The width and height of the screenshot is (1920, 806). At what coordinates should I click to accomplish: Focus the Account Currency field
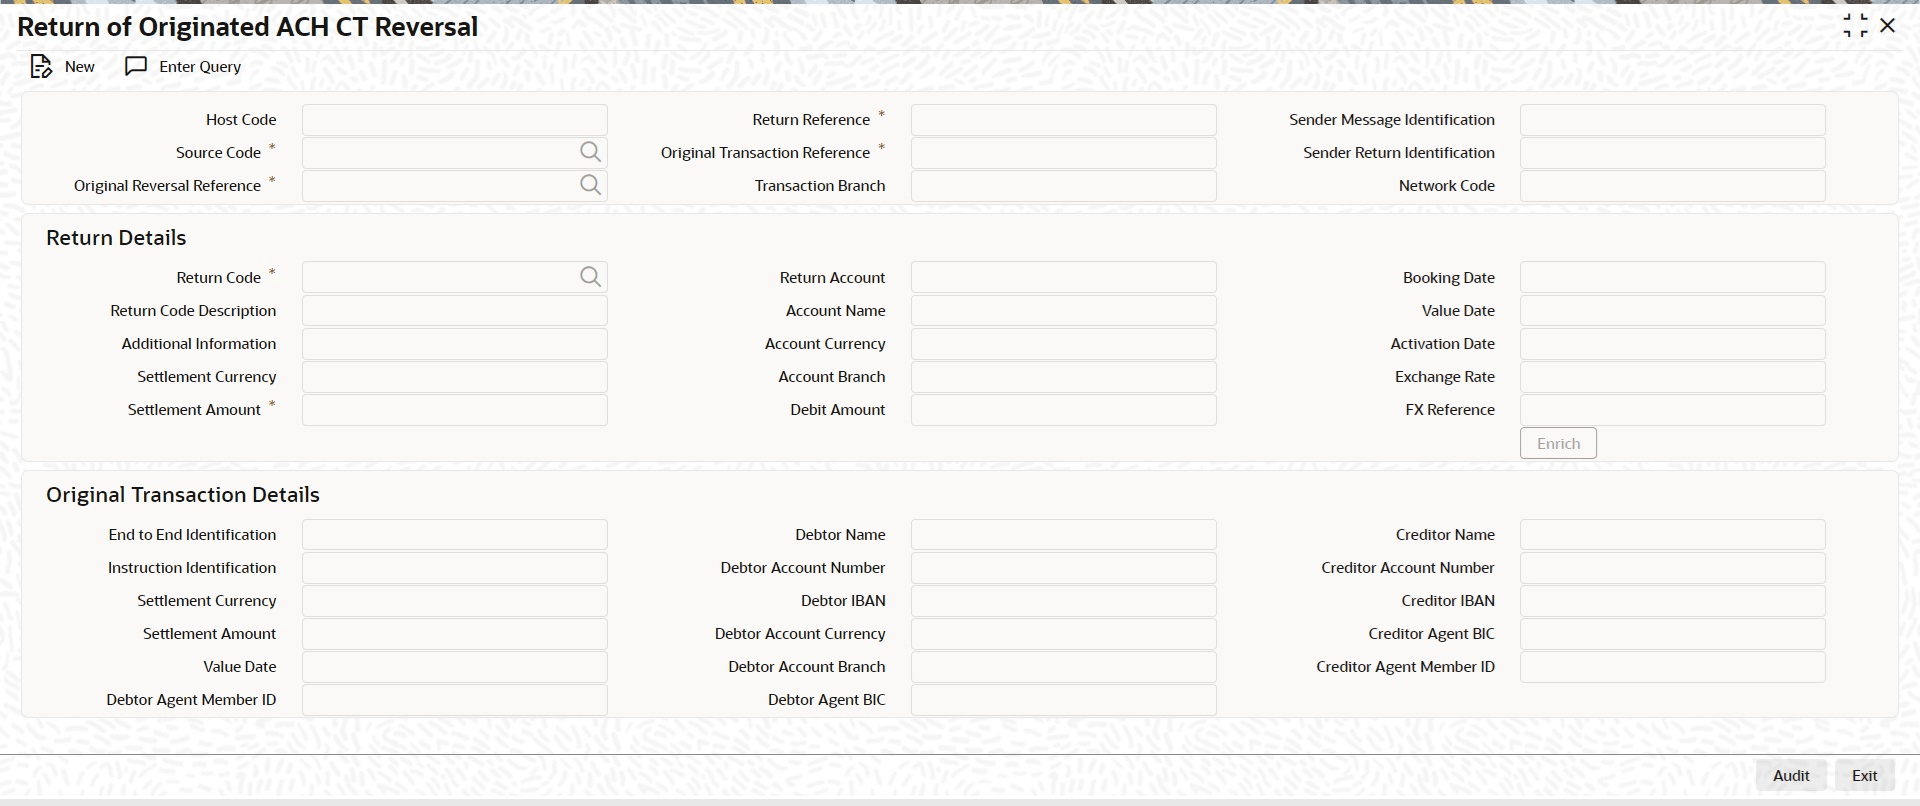pos(1064,344)
